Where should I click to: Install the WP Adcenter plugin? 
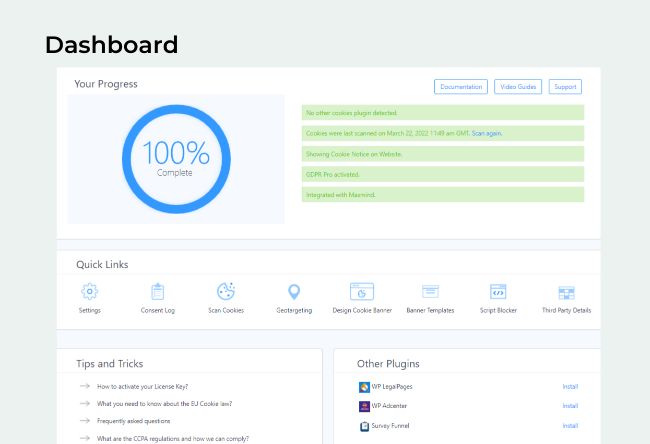[570, 406]
